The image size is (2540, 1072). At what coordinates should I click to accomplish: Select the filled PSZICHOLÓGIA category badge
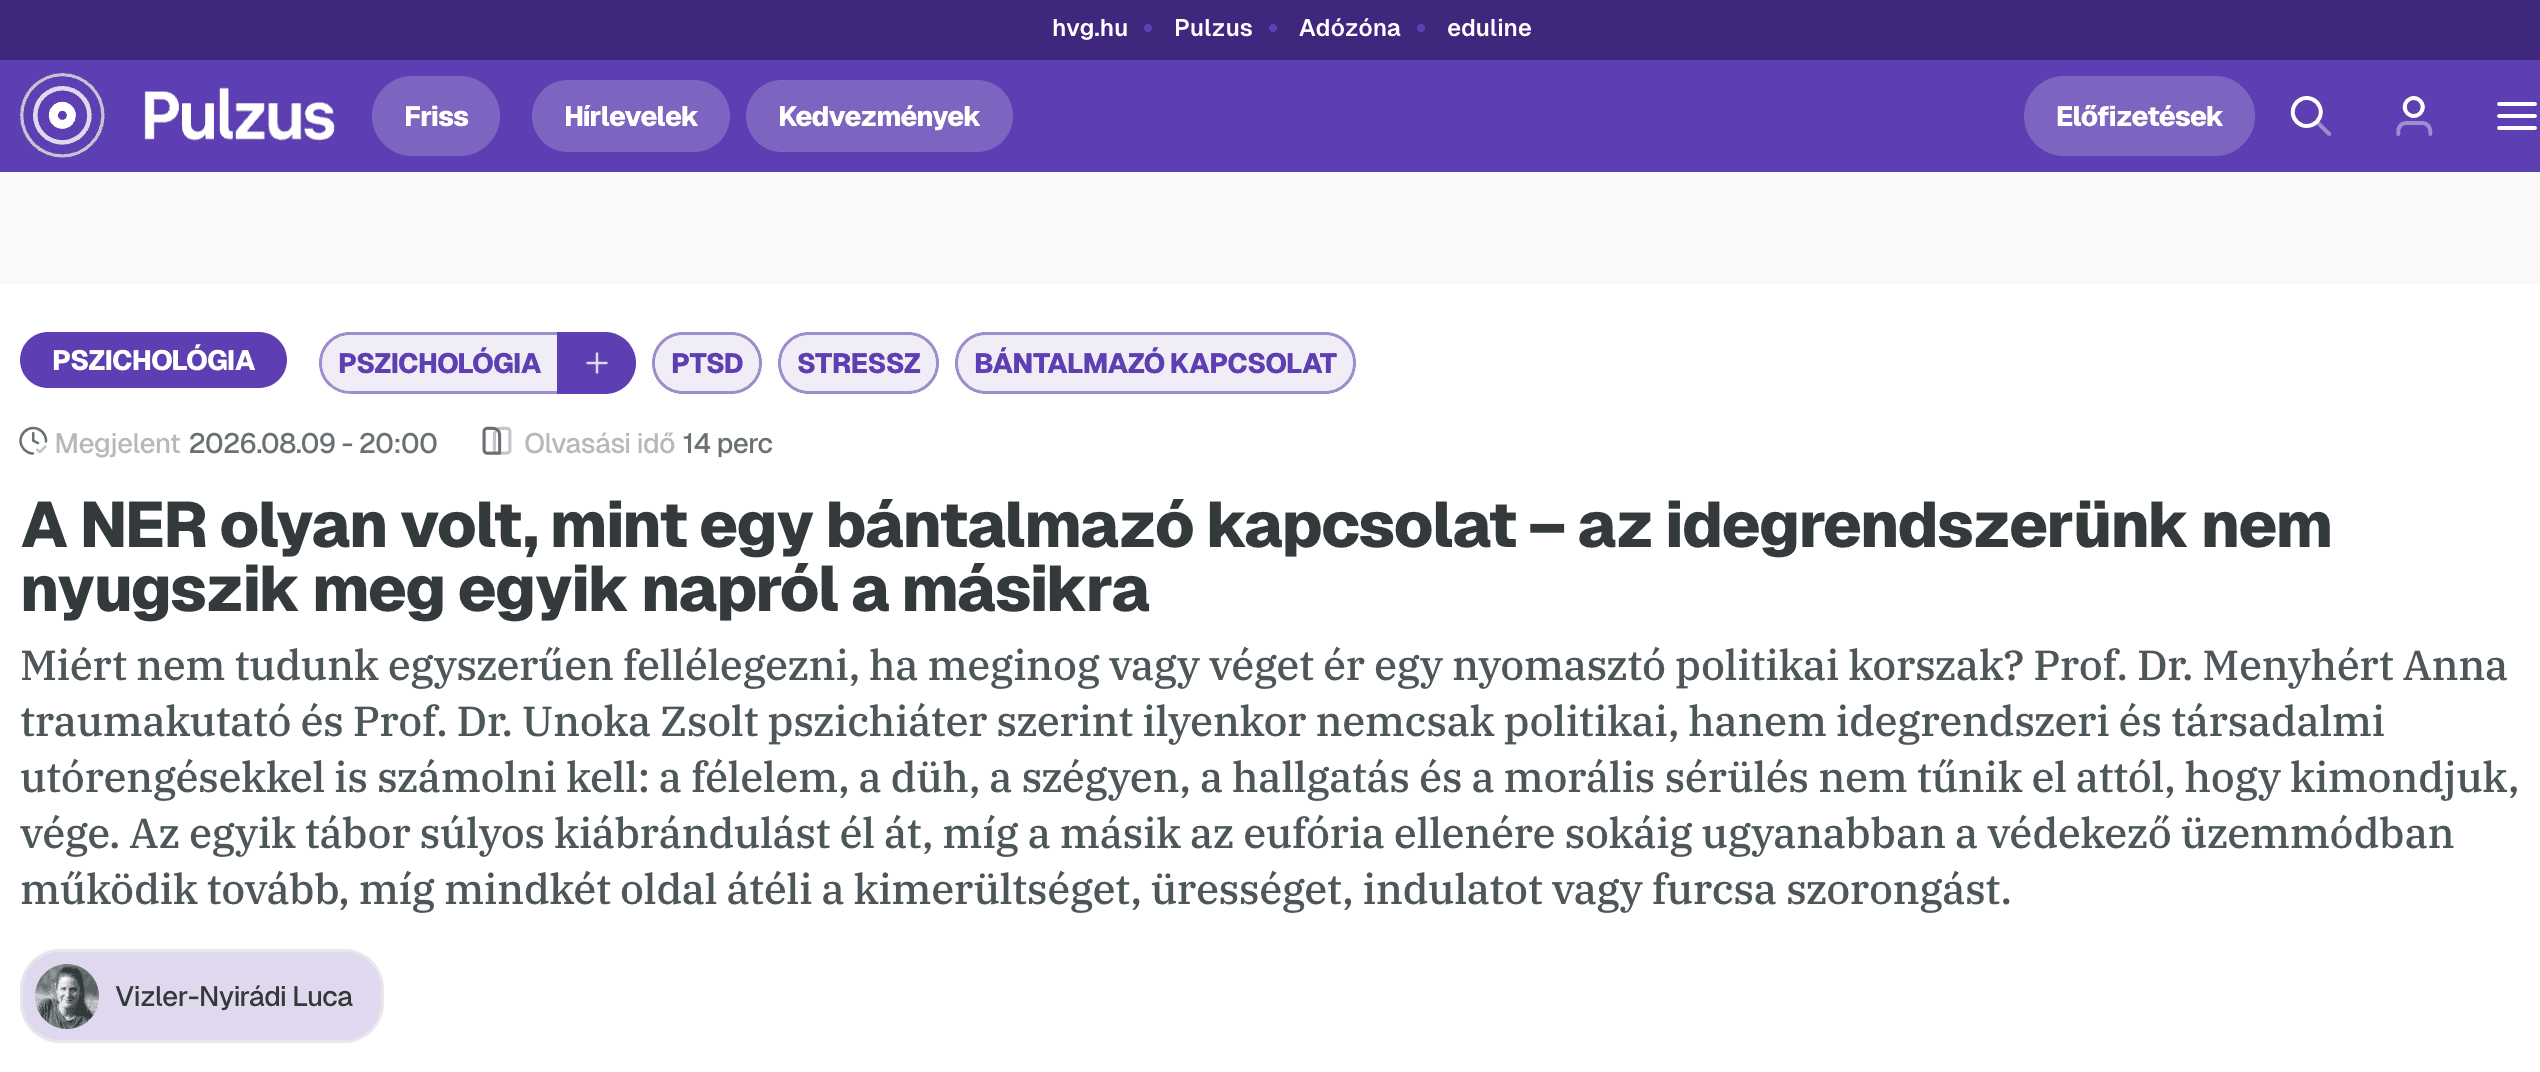tap(153, 360)
